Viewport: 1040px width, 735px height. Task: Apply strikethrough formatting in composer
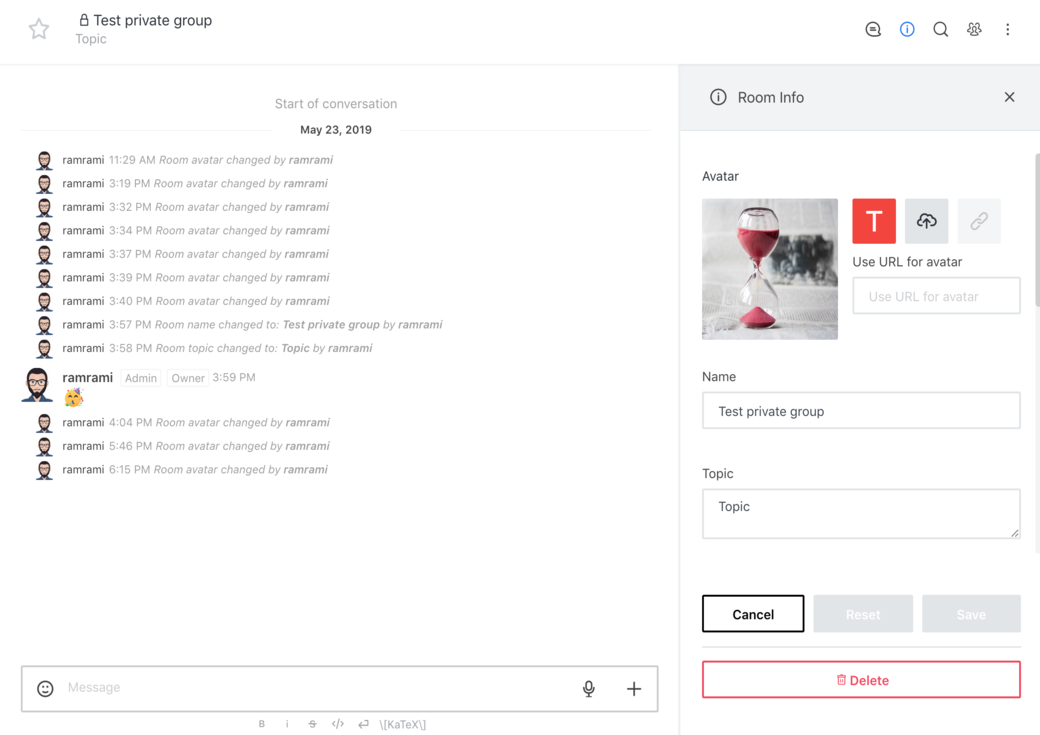click(312, 724)
